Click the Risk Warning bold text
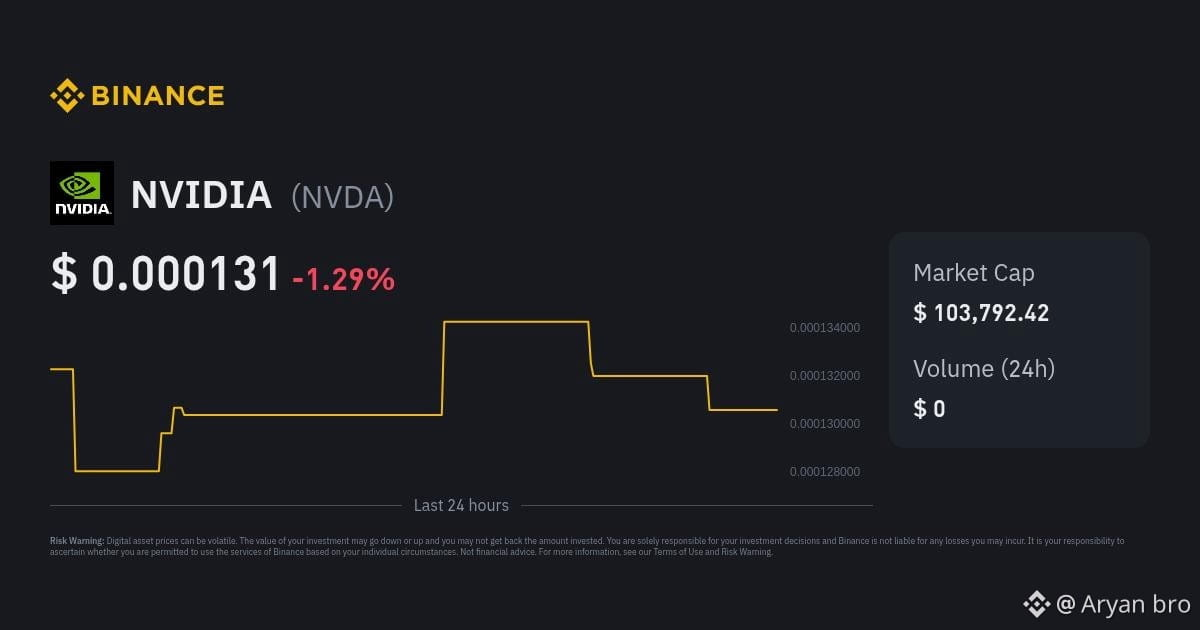Image resolution: width=1200 pixels, height=630 pixels. click(x=77, y=541)
